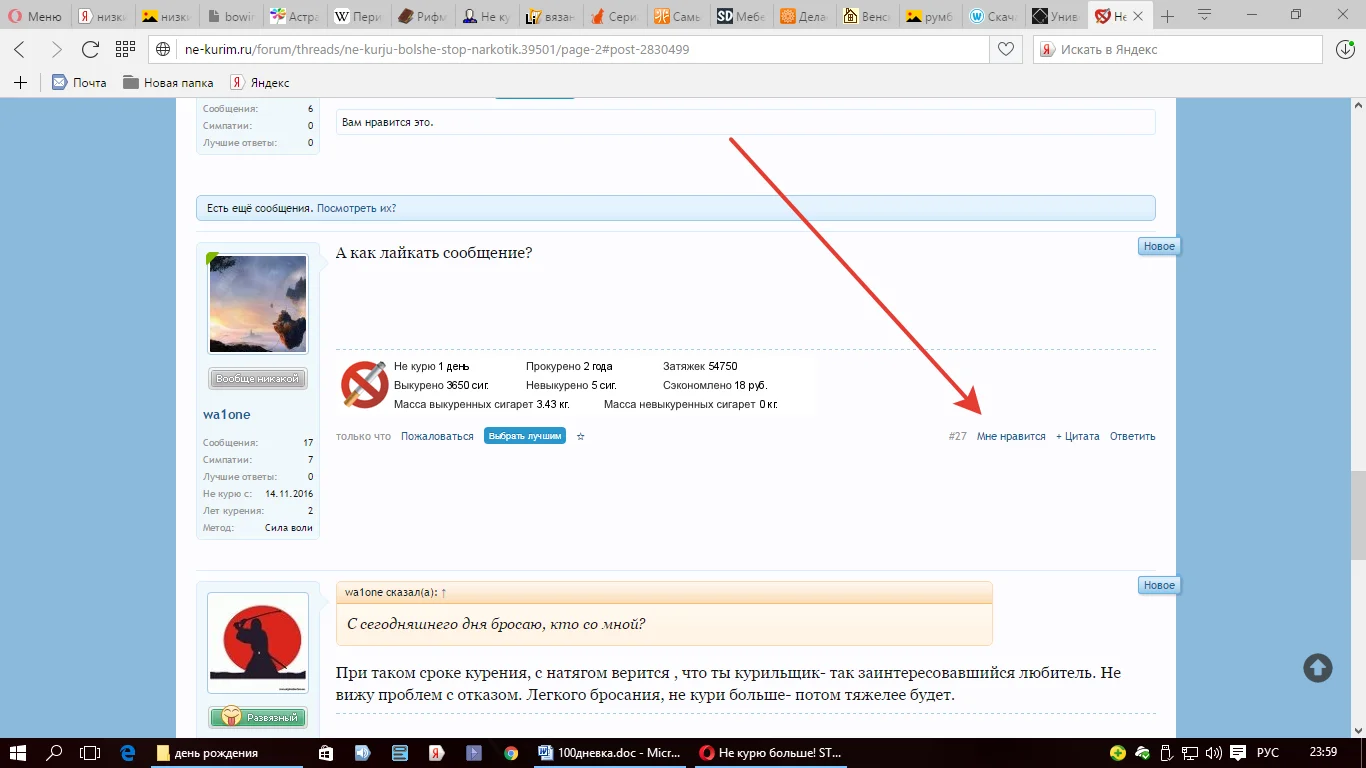
Task: Click the scroll-to-top arrow icon
Action: (1317, 668)
